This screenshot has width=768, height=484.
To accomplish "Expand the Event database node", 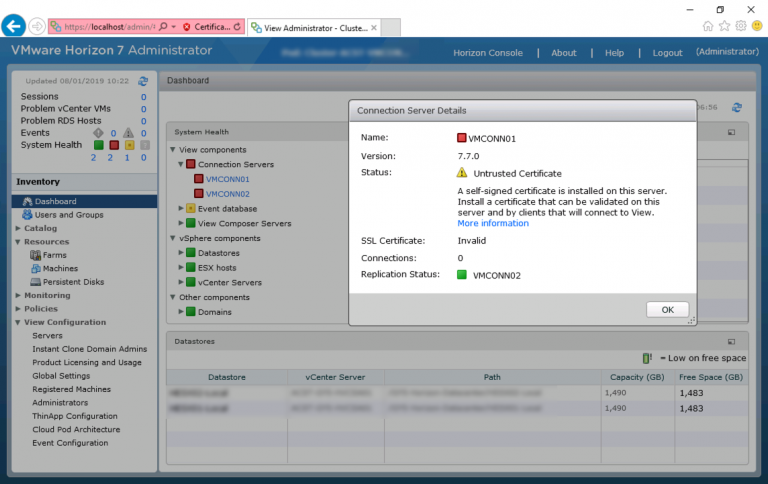I will [181, 208].
